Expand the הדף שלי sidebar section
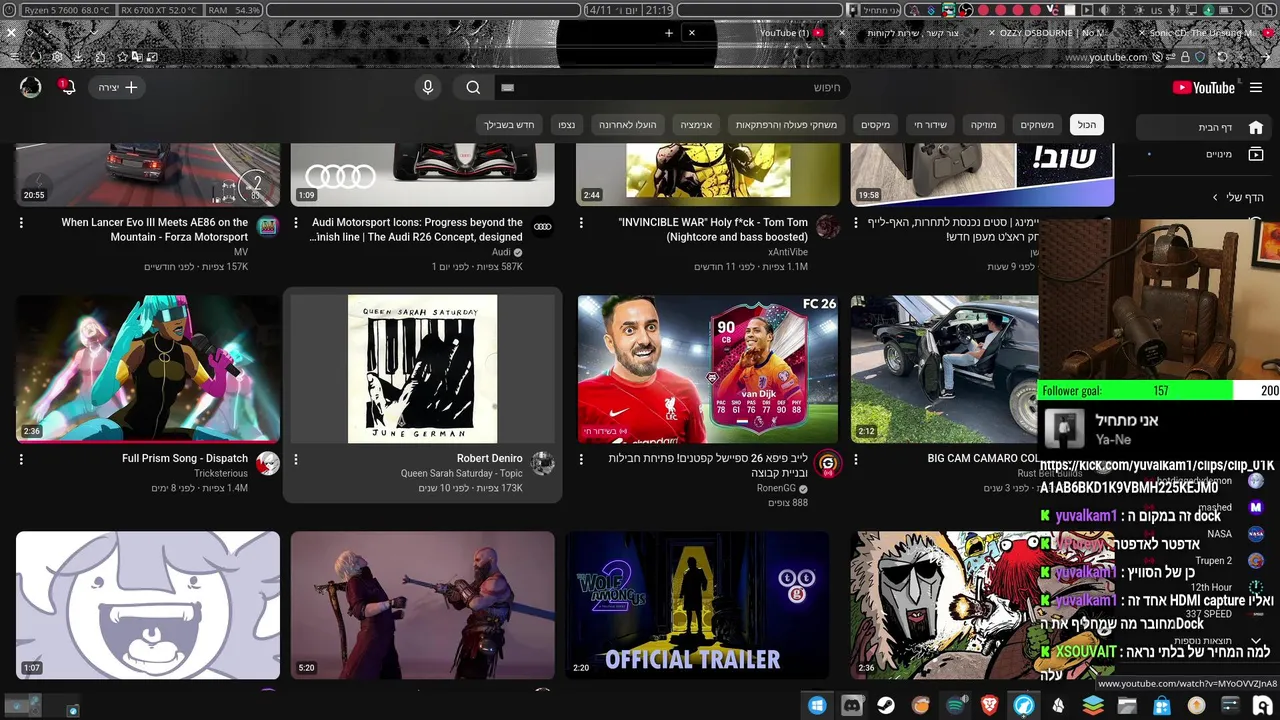 (1238, 197)
